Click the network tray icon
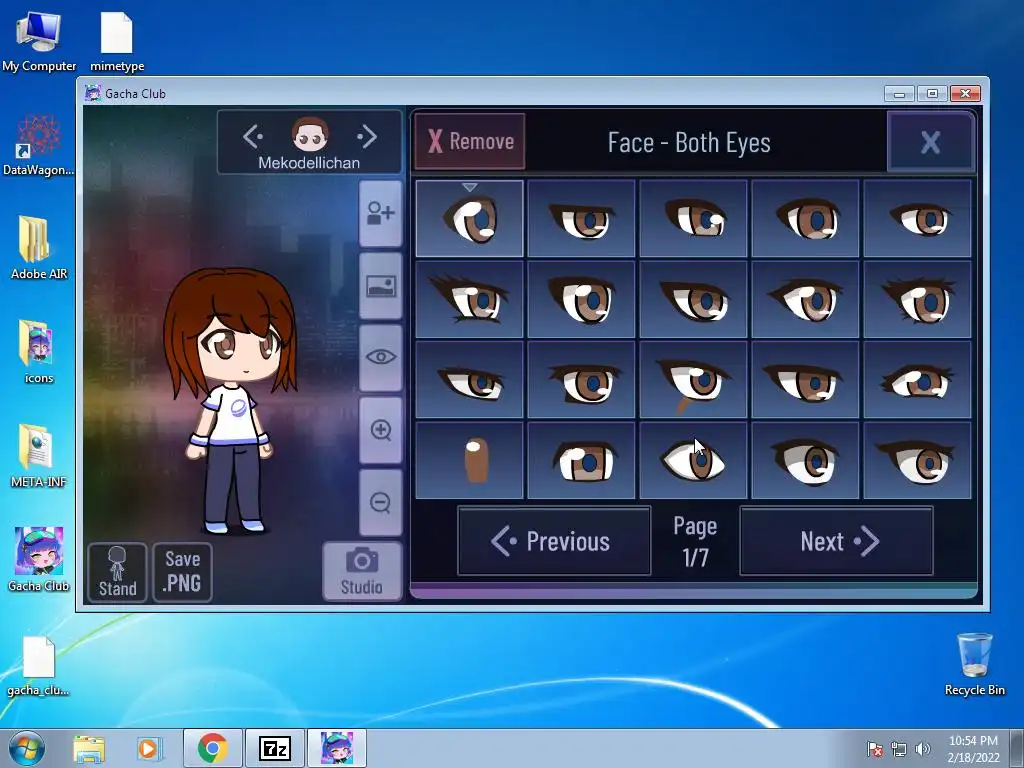This screenshot has height=768, width=1024. click(x=899, y=749)
